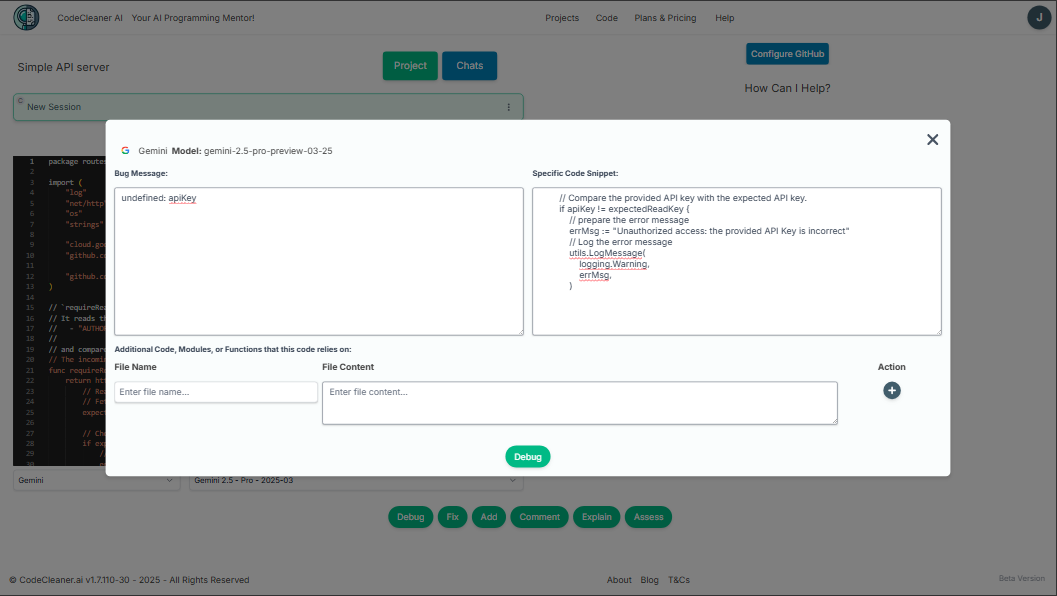
Task: Click the 'How Can I Help?' heading
Action: 787,88
